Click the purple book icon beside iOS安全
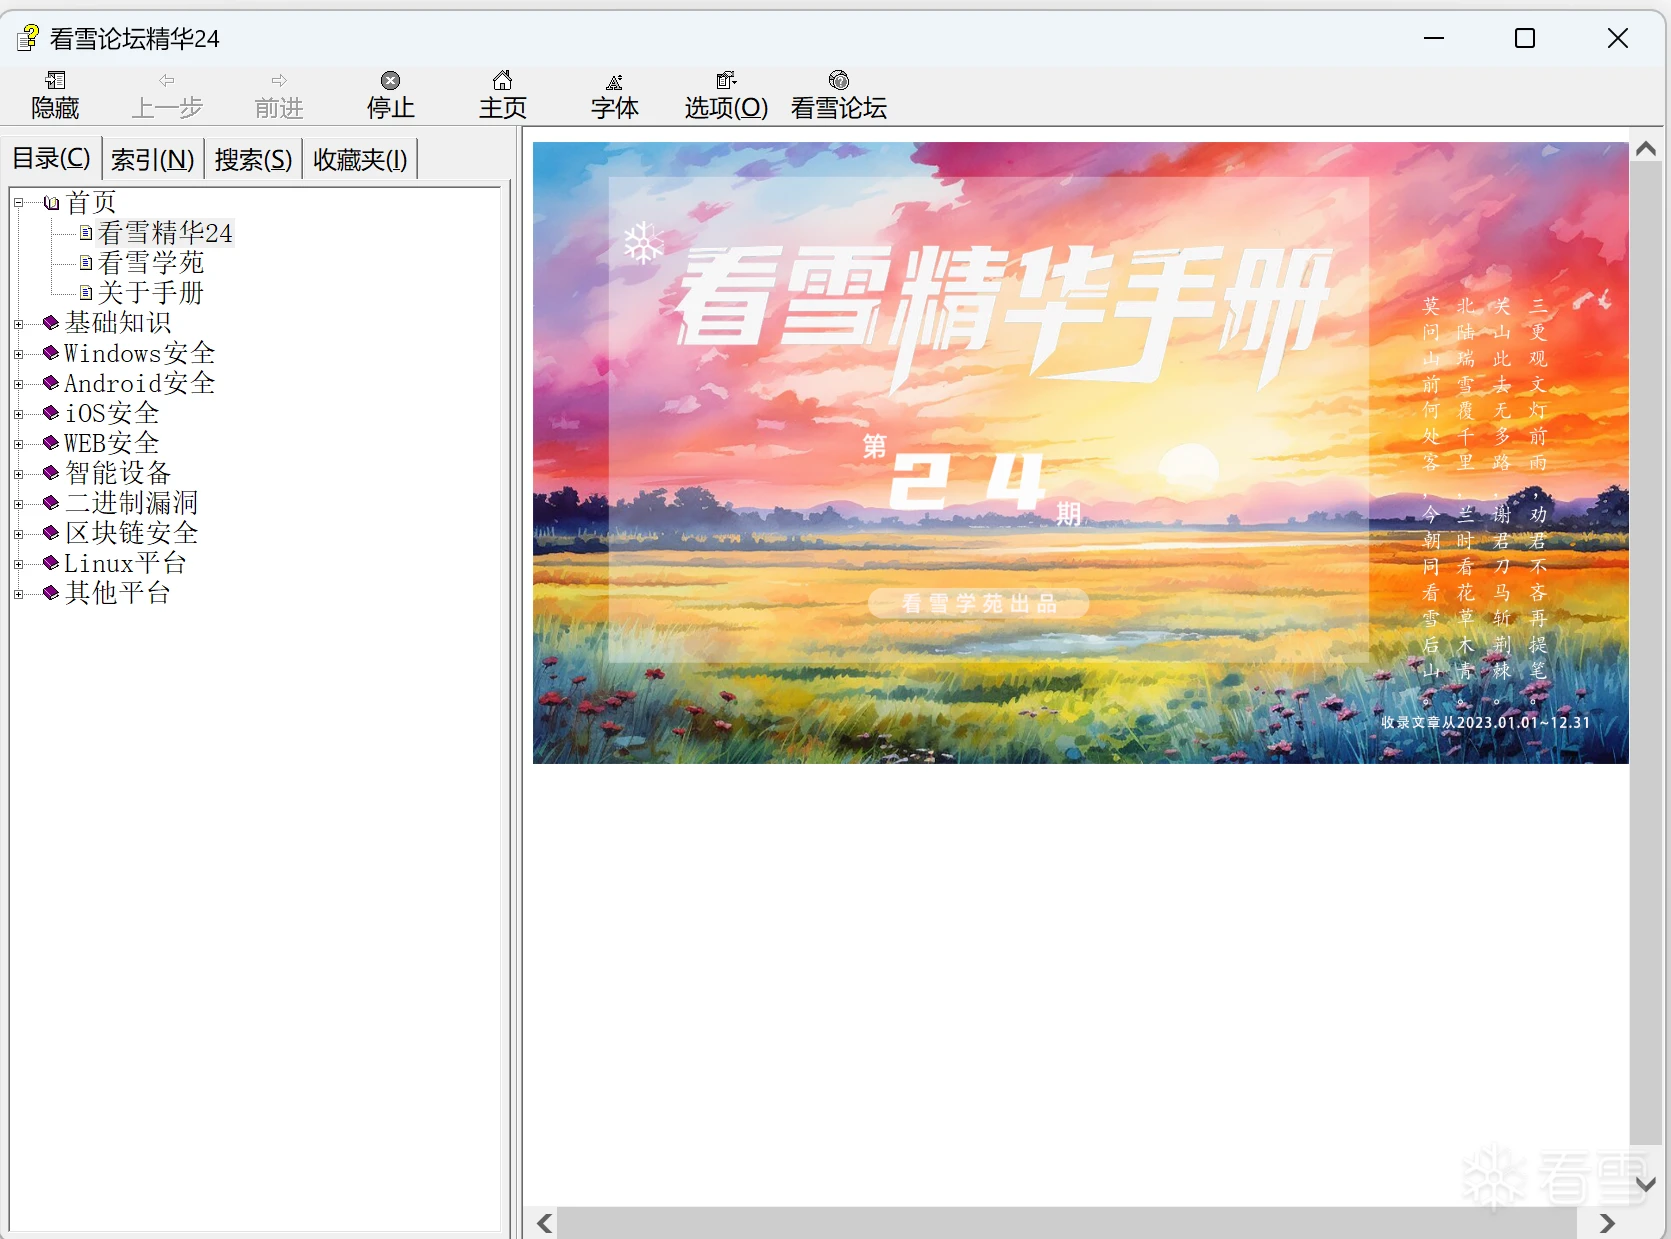 (51, 413)
